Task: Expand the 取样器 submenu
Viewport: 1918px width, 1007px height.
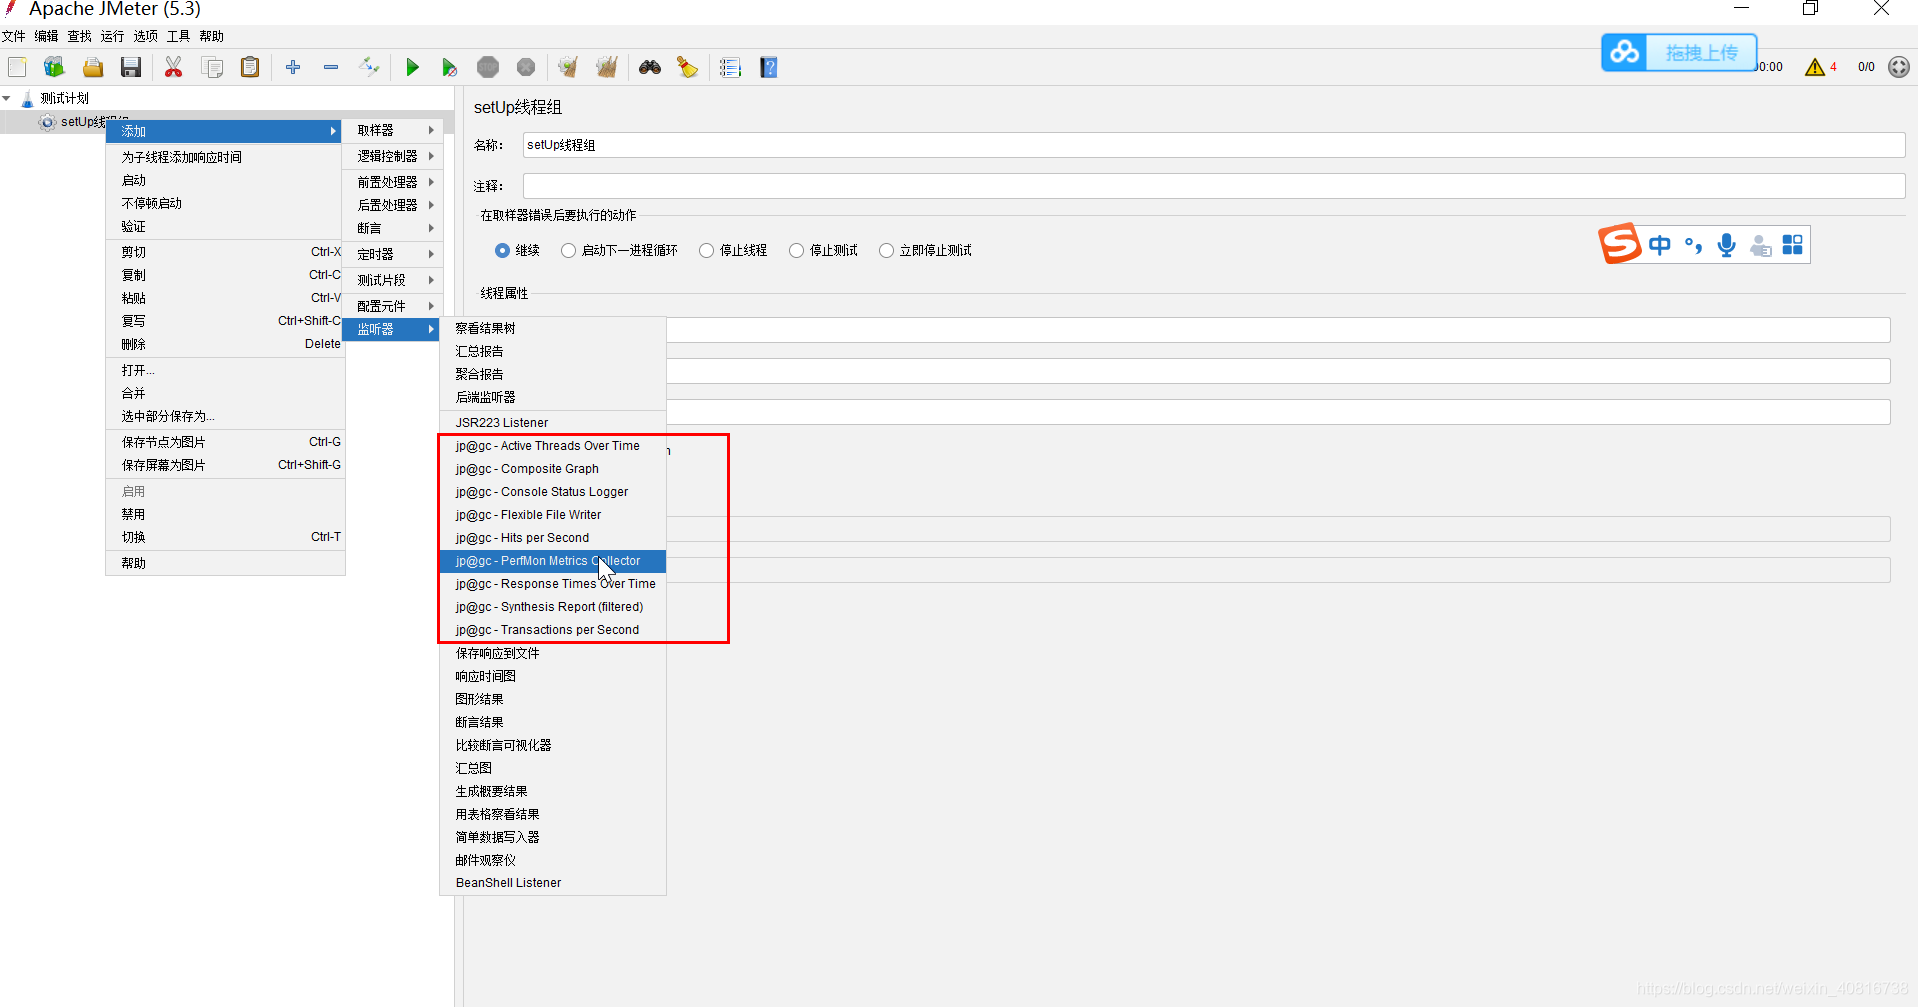Action: pos(392,130)
